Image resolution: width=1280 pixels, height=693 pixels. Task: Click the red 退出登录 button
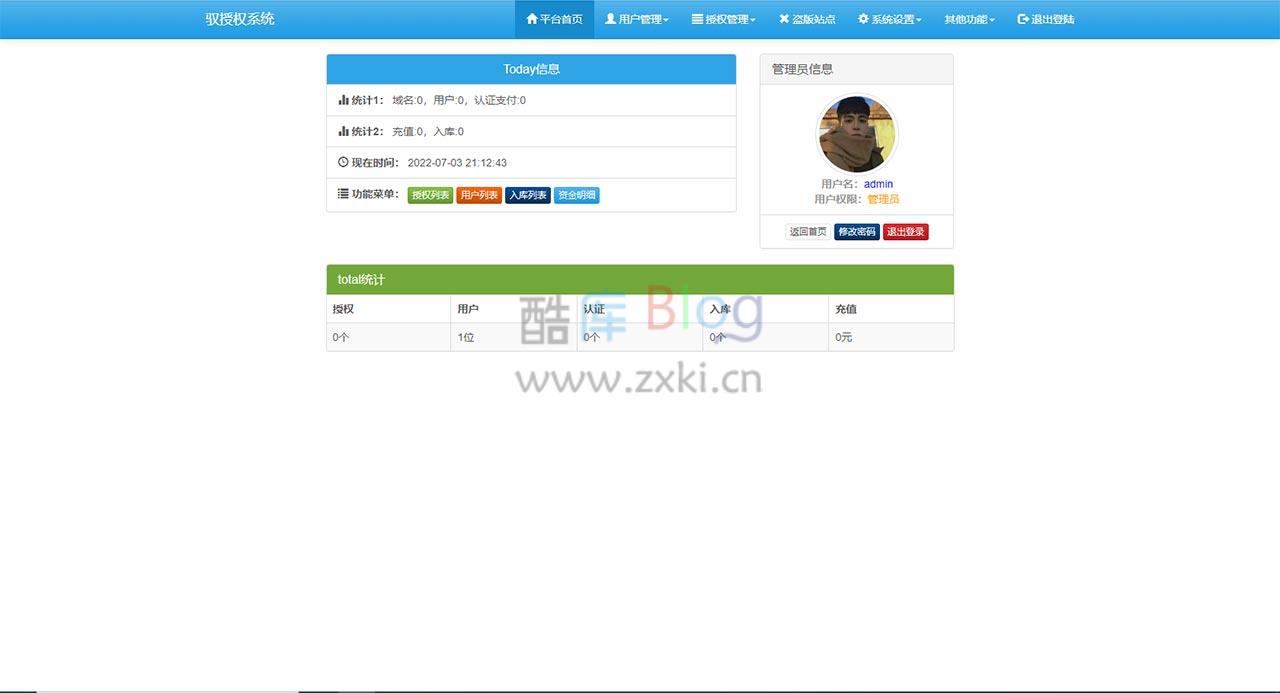click(905, 231)
